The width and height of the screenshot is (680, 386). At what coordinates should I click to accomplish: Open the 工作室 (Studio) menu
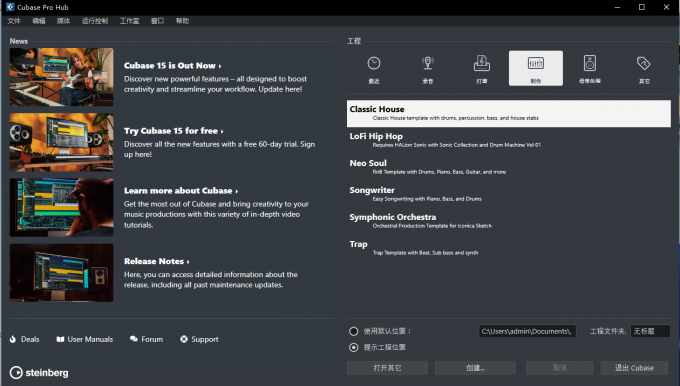129,21
